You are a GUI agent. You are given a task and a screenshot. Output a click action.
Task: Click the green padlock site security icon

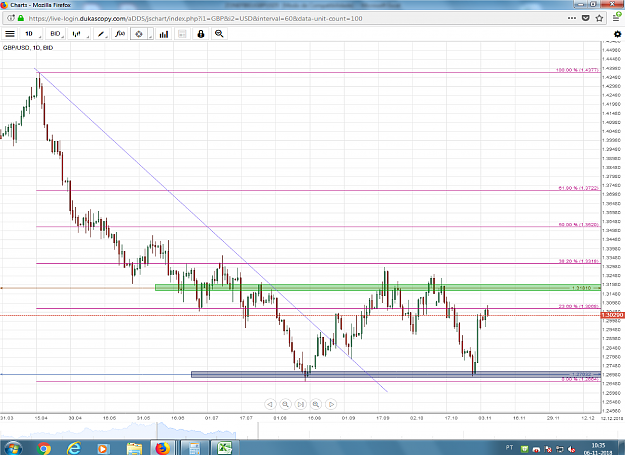click(21, 18)
